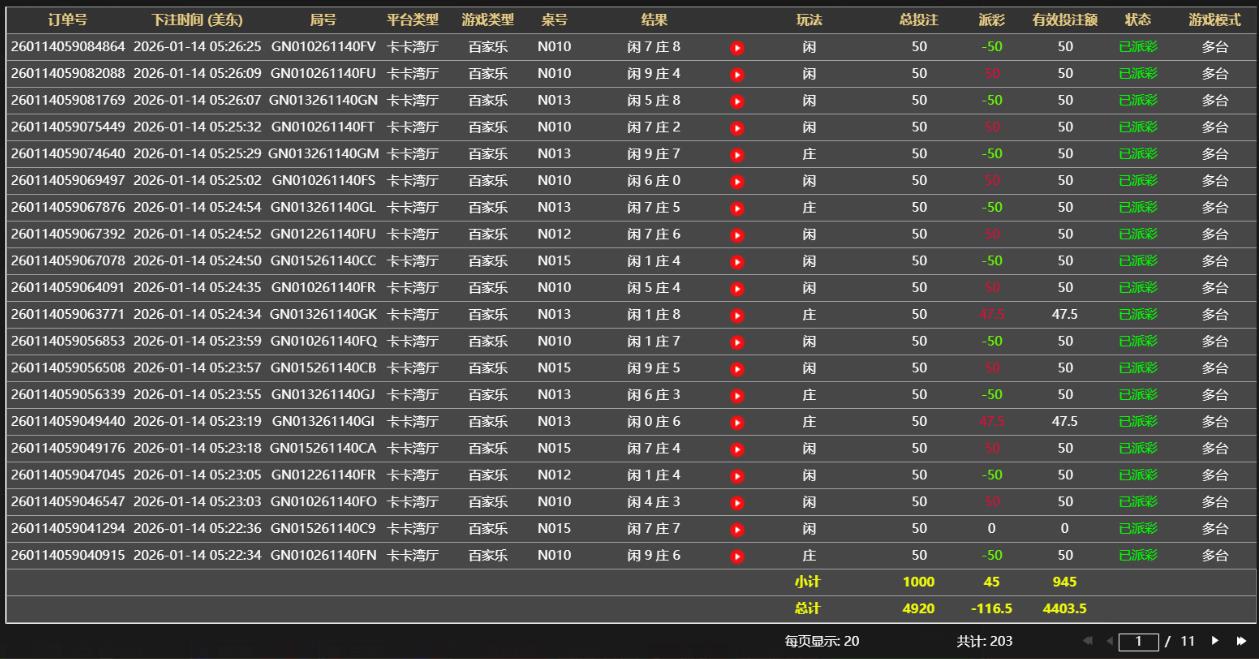Image resolution: width=1259 pixels, height=659 pixels.
Task: Select order number 260114059063771
Action: pyautogui.click(x=68, y=314)
